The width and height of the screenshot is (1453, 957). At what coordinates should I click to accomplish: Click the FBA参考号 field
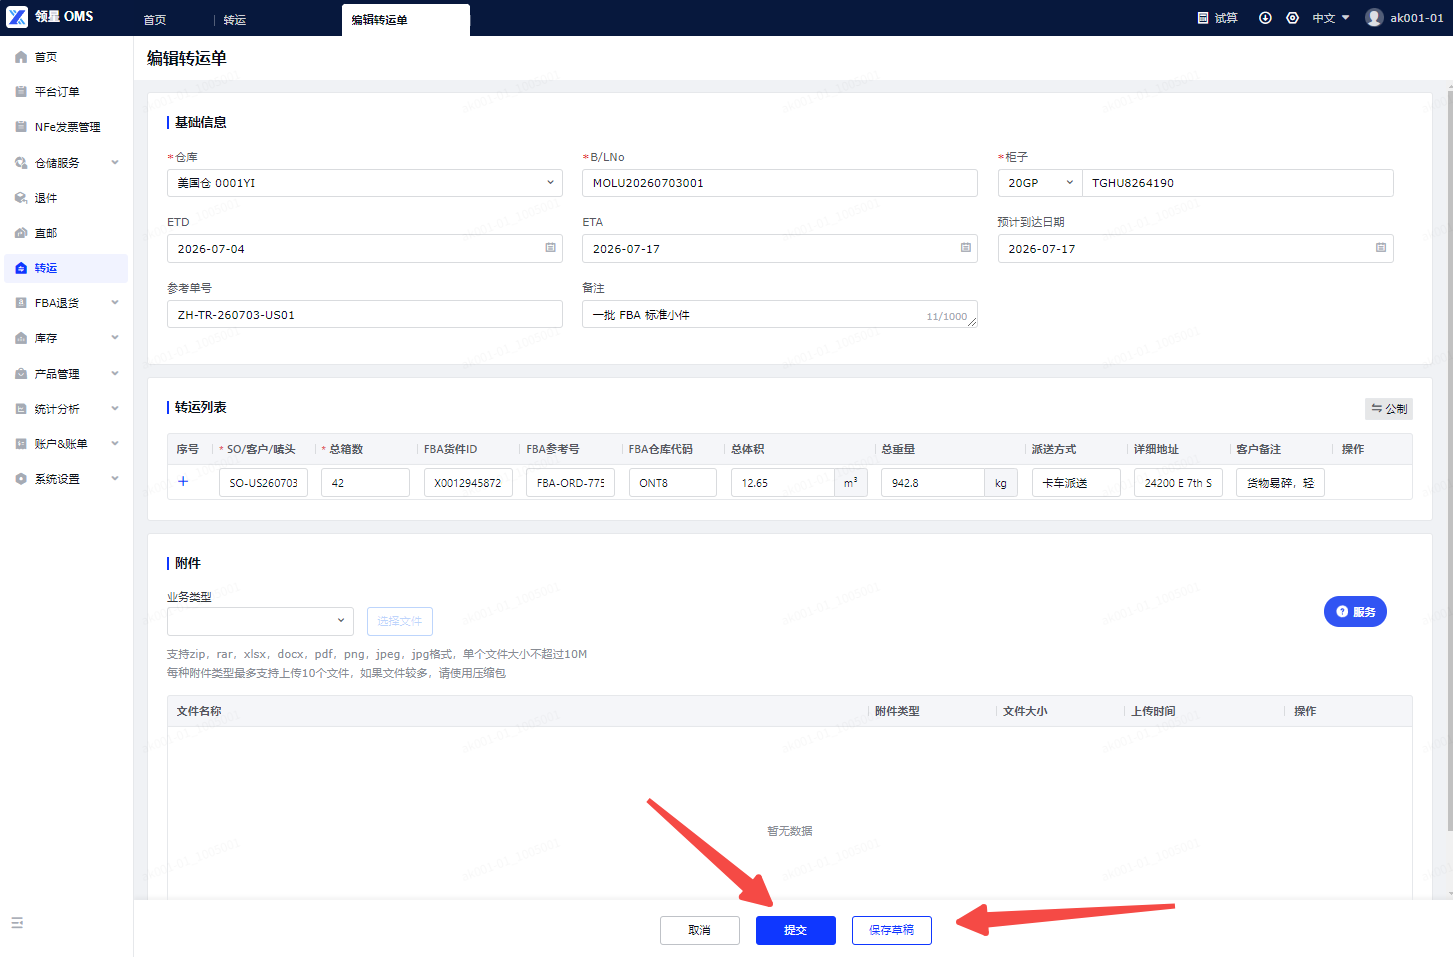pyautogui.click(x=570, y=483)
